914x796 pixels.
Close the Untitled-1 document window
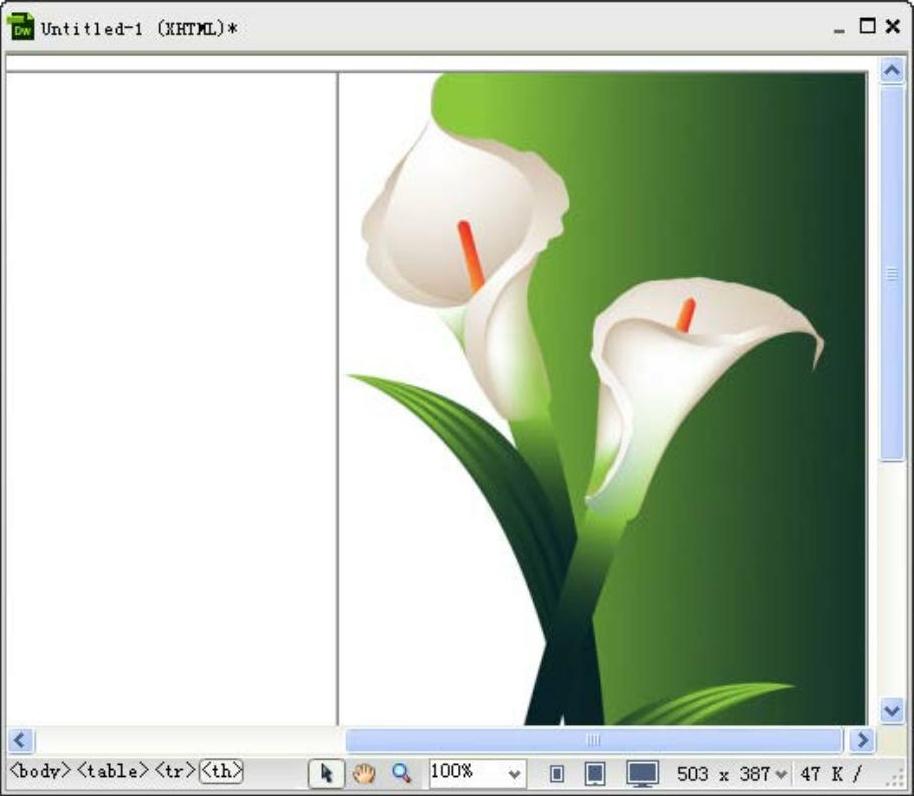(x=892, y=26)
